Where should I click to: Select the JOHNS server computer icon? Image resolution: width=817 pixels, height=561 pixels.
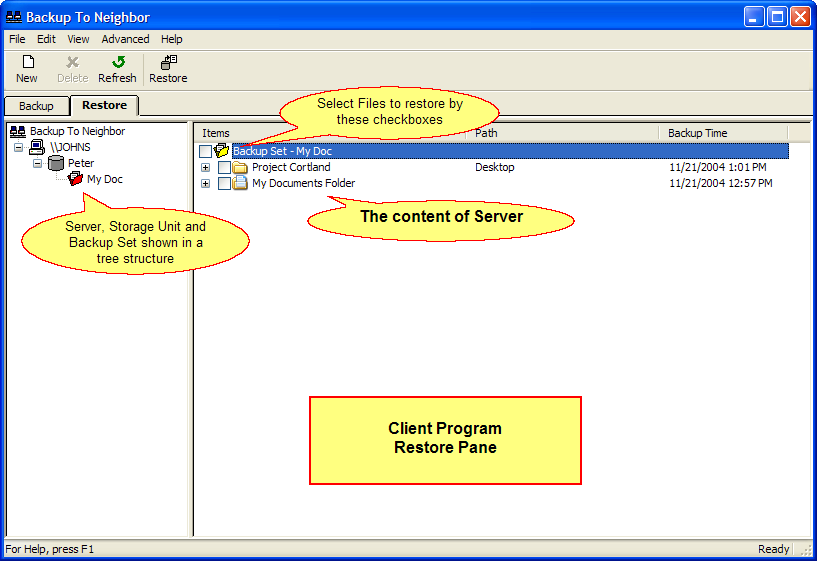[x=37, y=147]
